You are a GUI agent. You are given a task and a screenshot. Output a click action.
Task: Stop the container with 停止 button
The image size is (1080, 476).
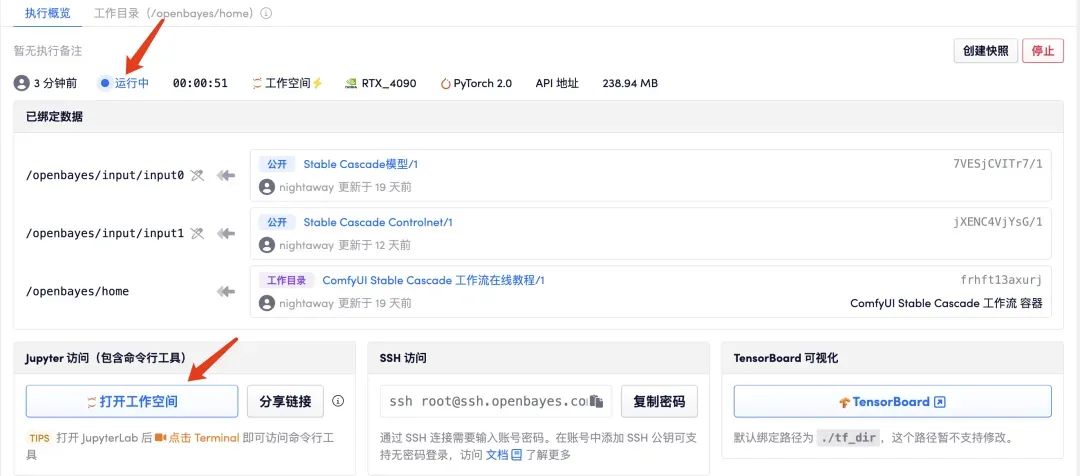1042,51
